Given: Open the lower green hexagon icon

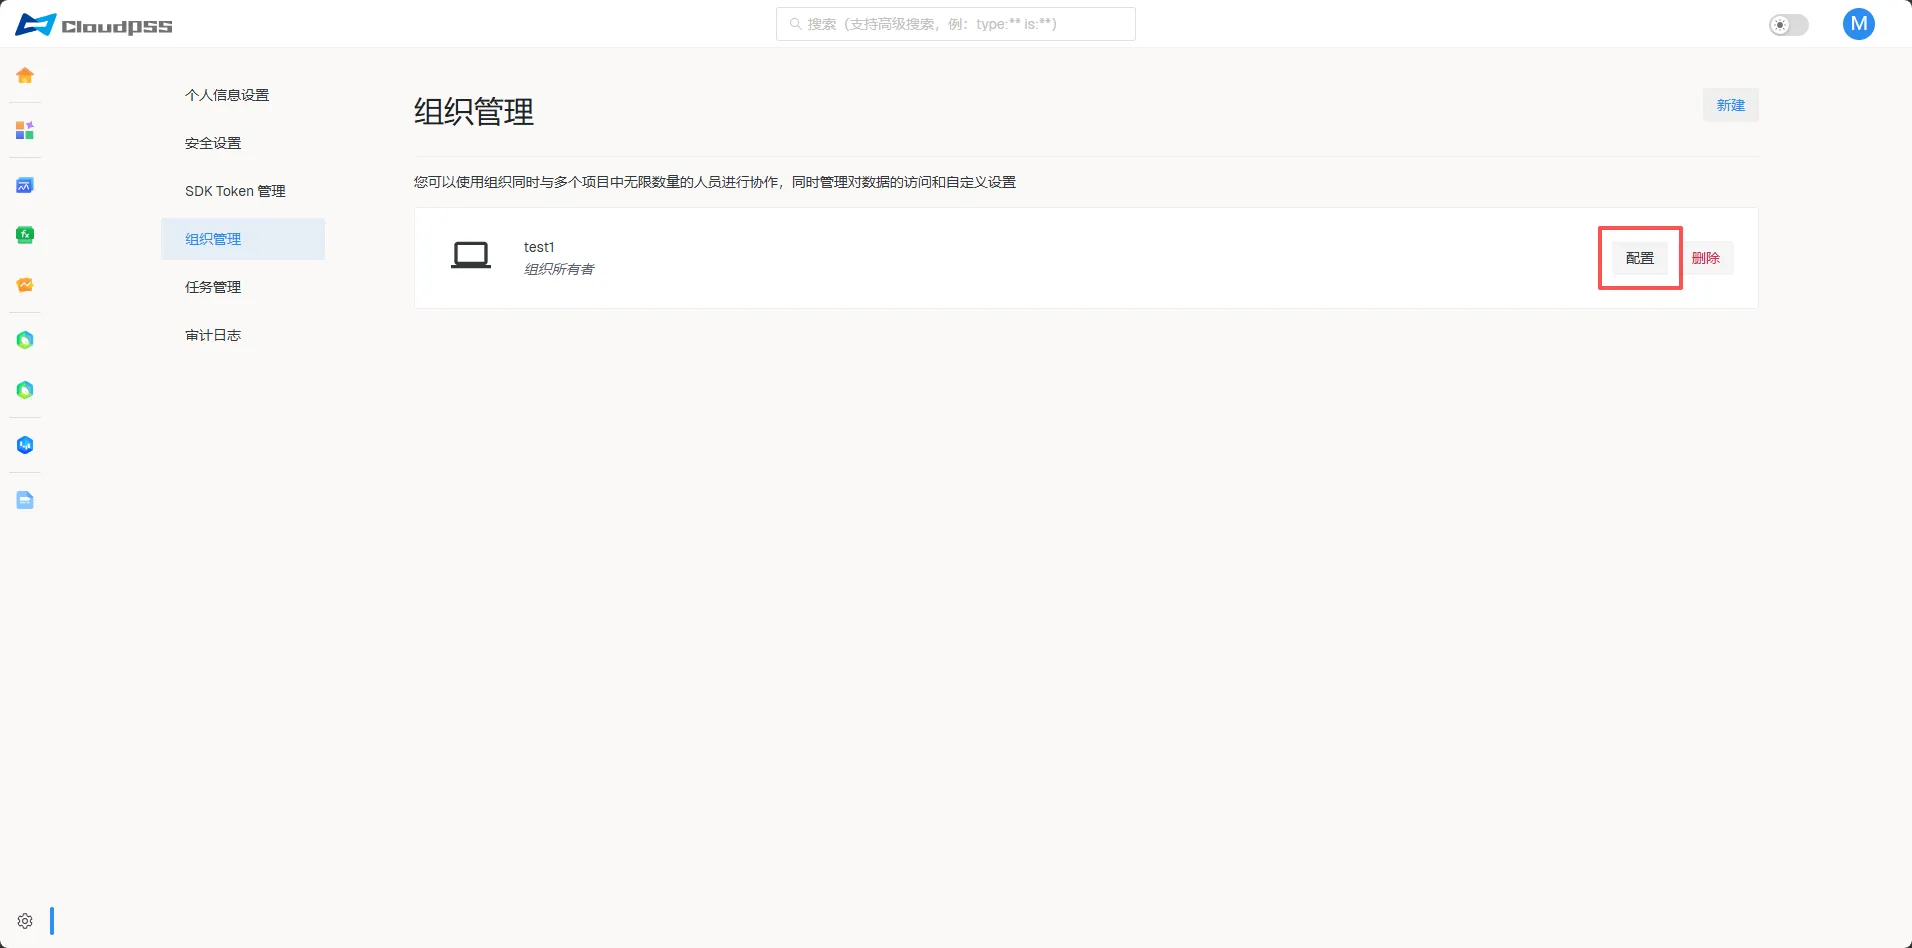Looking at the screenshot, I should click(x=25, y=390).
